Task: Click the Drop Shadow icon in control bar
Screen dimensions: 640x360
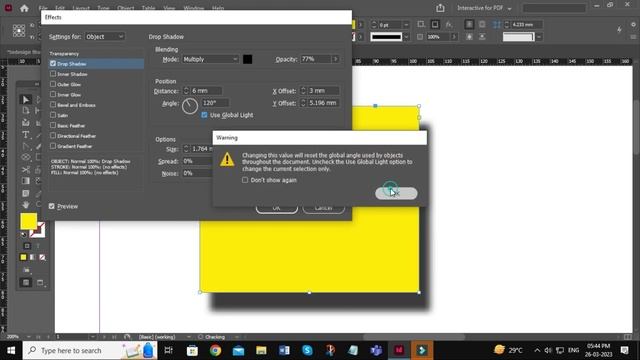Action: (x=435, y=24)
